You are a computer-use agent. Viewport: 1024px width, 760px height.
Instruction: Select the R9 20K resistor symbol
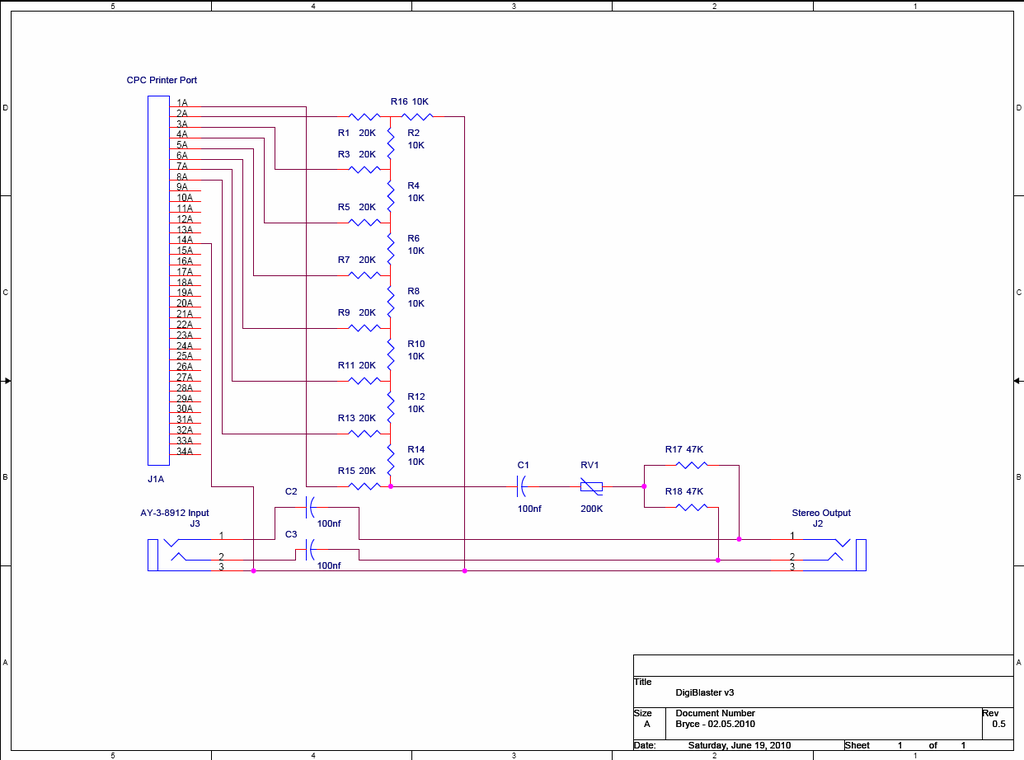coord(364,328)
